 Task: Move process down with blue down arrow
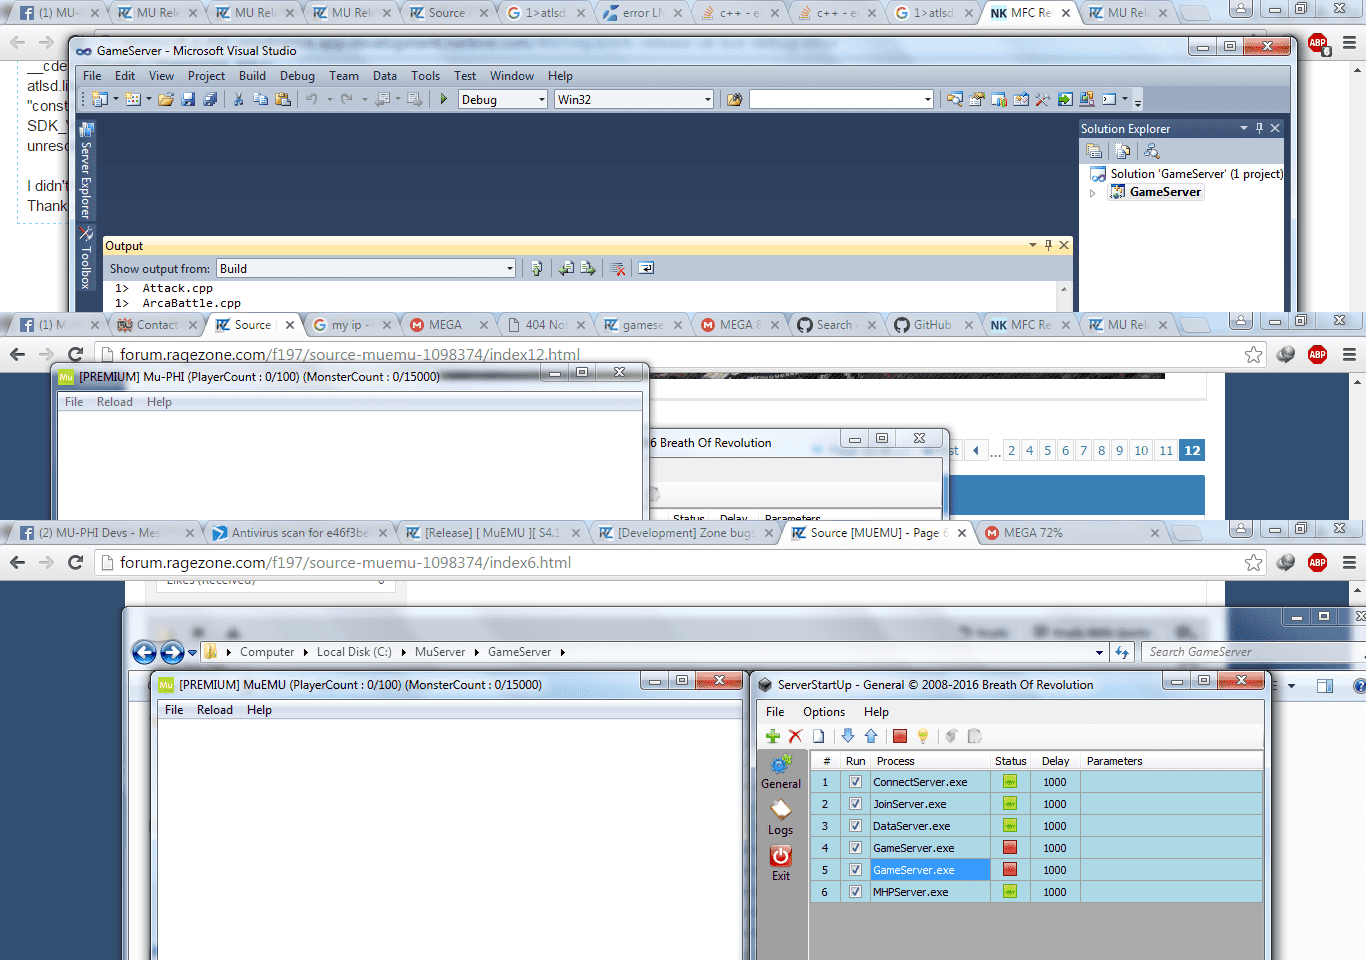[848, 736]
